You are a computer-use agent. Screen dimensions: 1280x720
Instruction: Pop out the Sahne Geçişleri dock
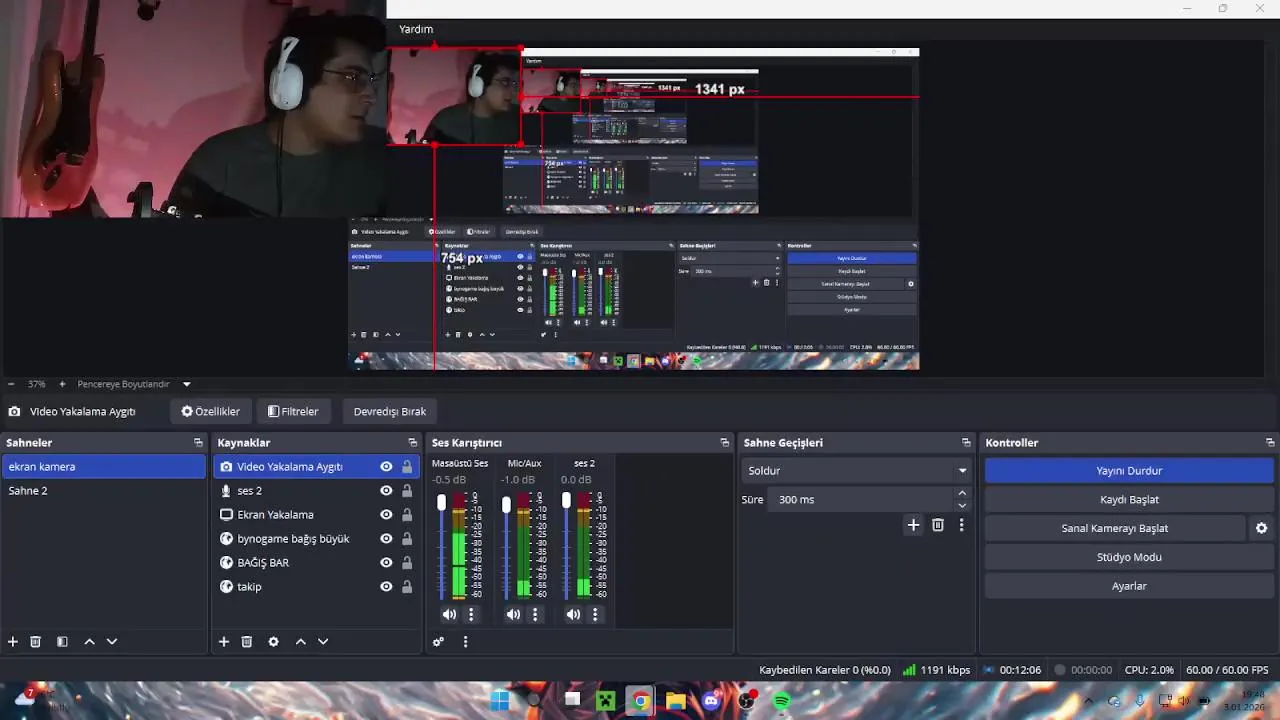[966, 442]
